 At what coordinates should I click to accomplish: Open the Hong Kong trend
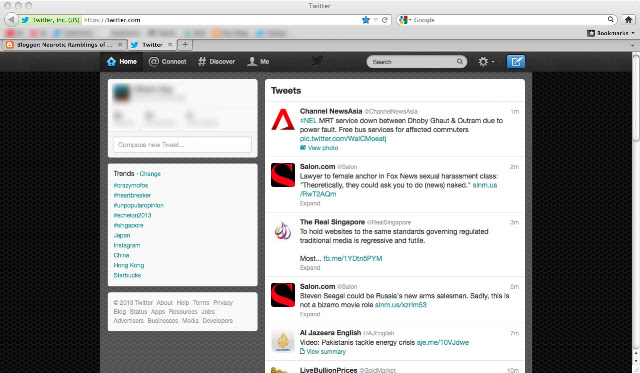click(x=129, y=265)
